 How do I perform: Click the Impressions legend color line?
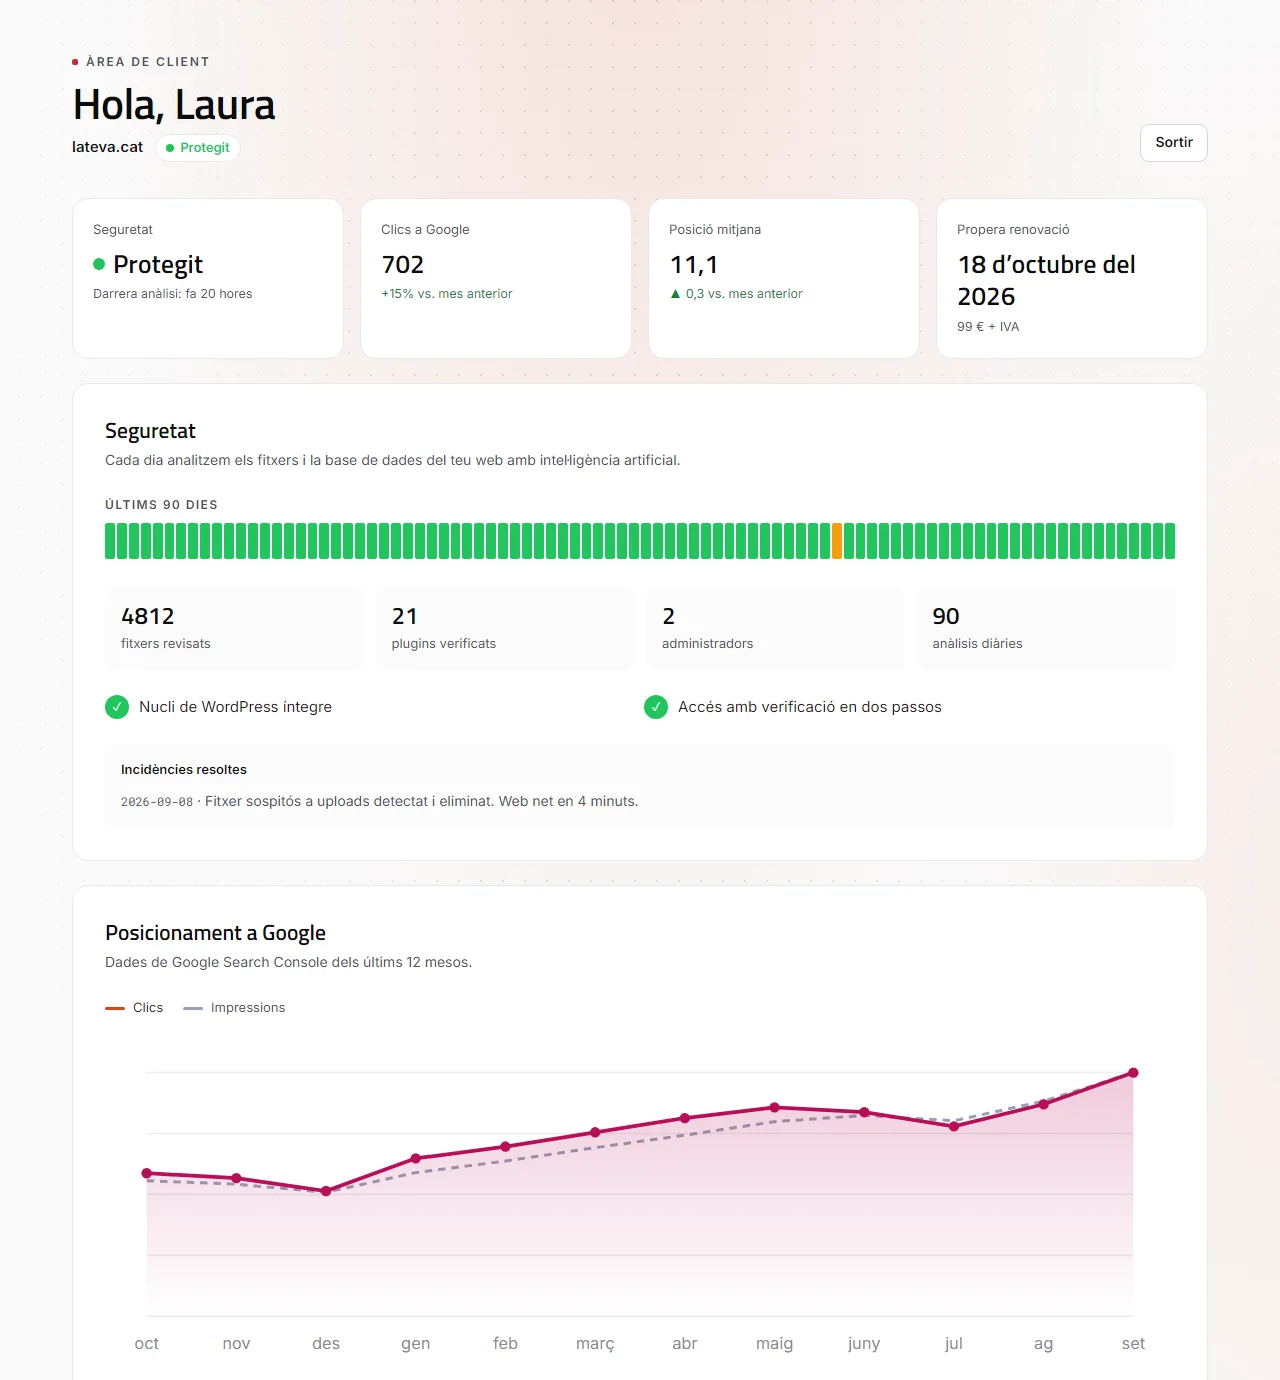pos(193,1008)
